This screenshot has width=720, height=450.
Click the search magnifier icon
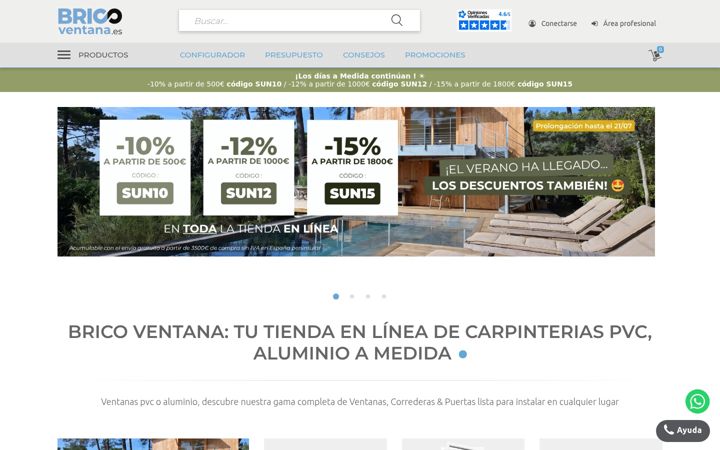point(397,20)
